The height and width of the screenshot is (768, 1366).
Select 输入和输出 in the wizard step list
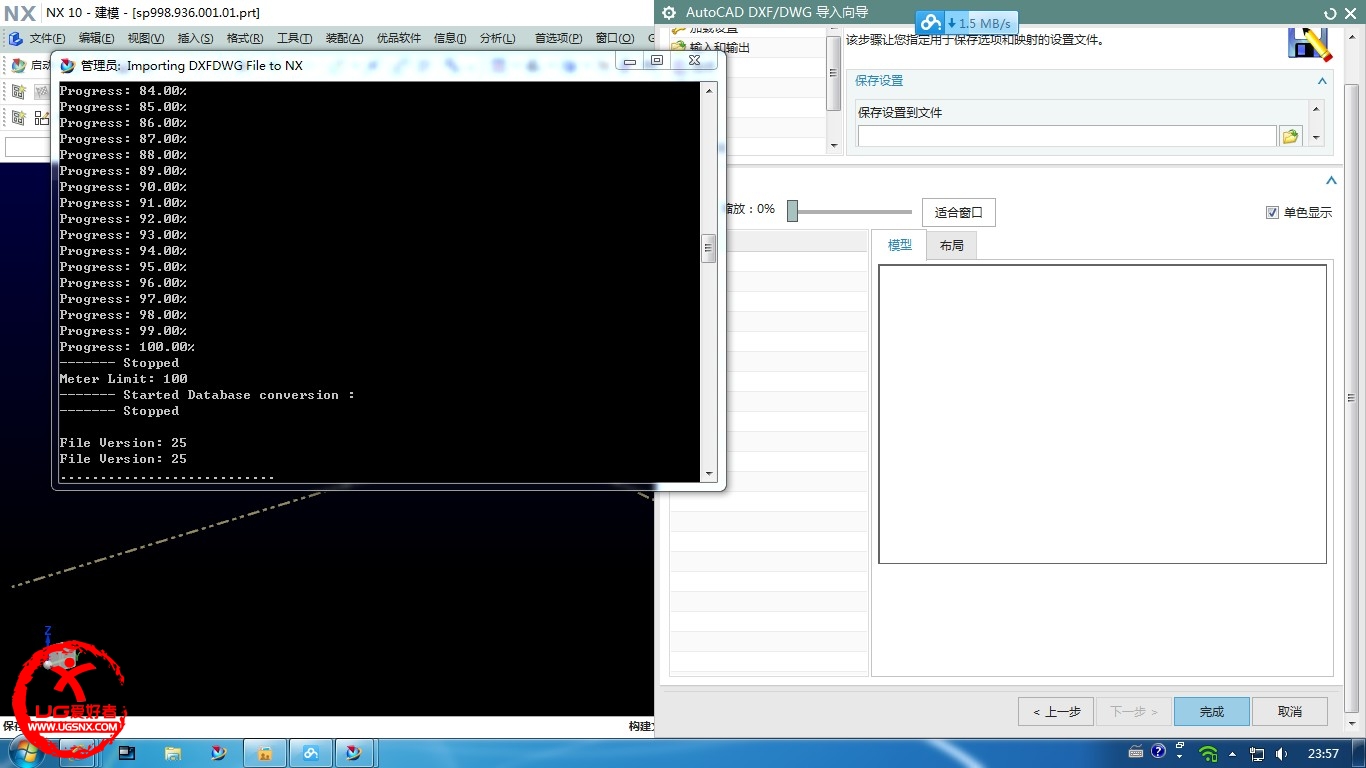[x=719, y=47]
